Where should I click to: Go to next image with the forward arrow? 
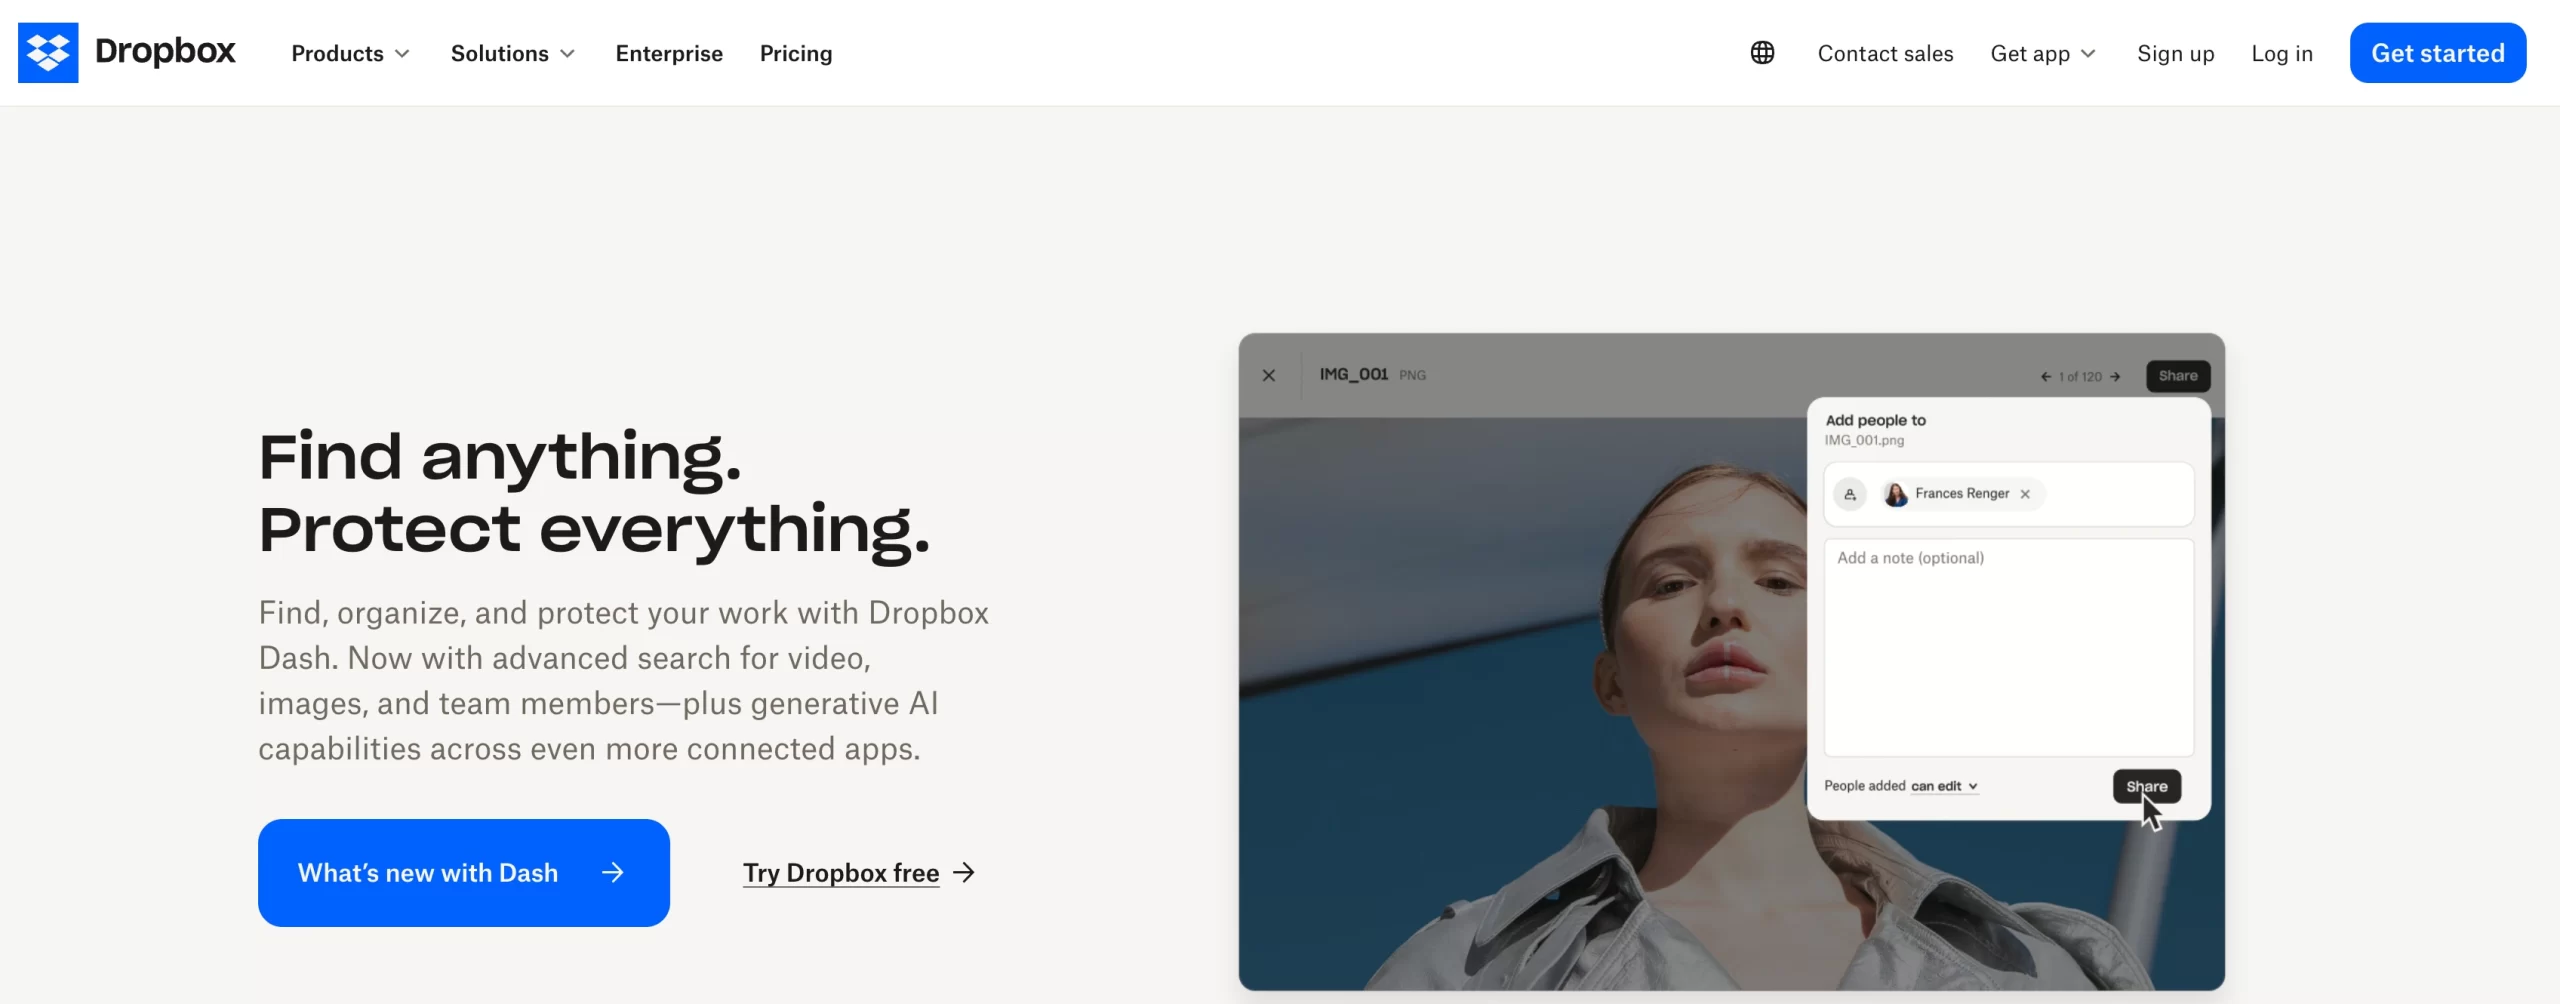click(2116, 376)
